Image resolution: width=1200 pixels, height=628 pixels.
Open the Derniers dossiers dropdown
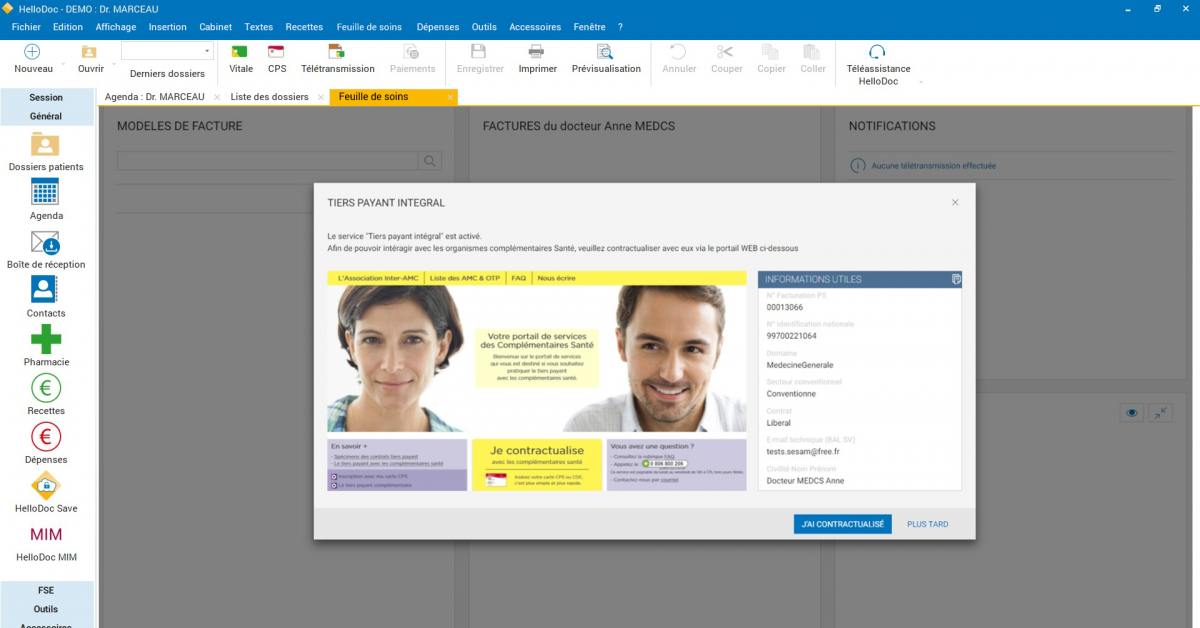pos(207,50)
